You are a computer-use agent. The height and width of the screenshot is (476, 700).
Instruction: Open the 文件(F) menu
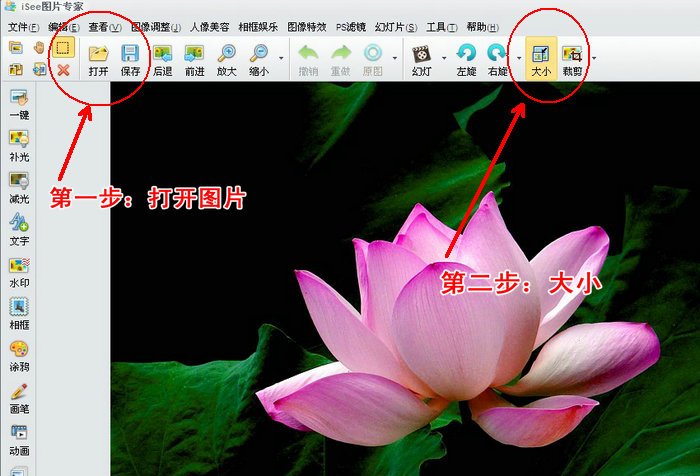tap(24, 27)
